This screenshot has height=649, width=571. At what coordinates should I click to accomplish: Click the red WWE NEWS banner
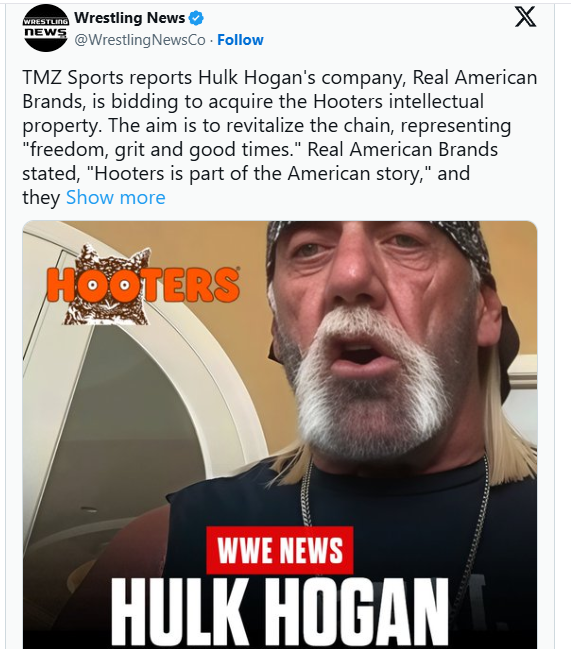[280, 550]
